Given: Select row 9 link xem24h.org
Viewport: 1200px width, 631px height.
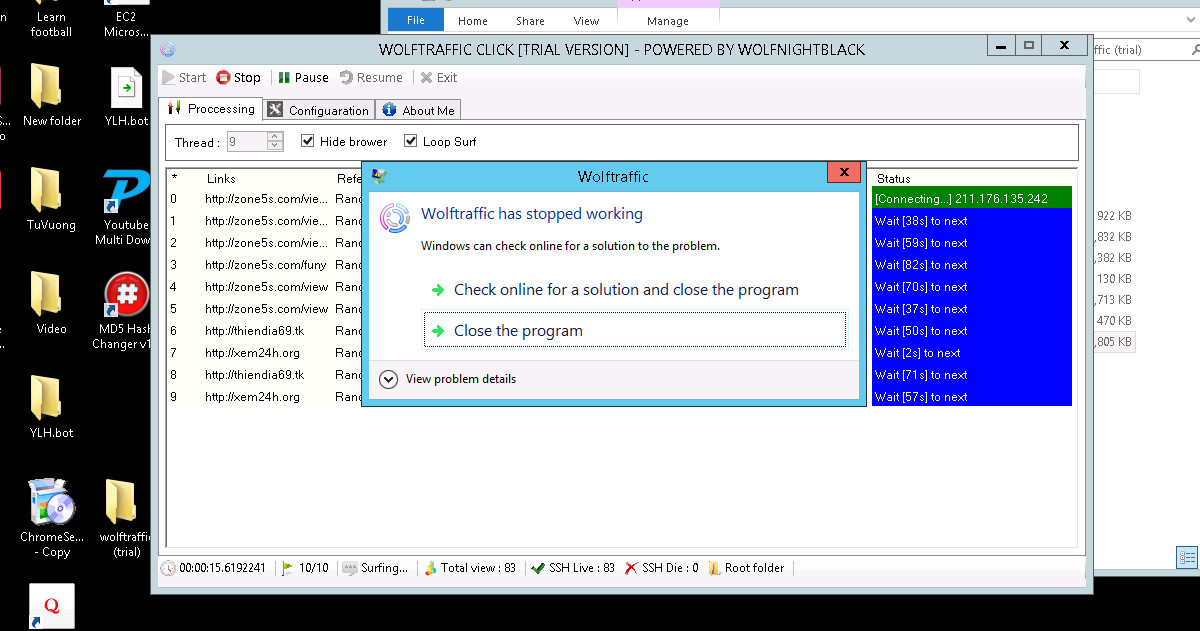Looking at the screenshot, I should (252, 397).
